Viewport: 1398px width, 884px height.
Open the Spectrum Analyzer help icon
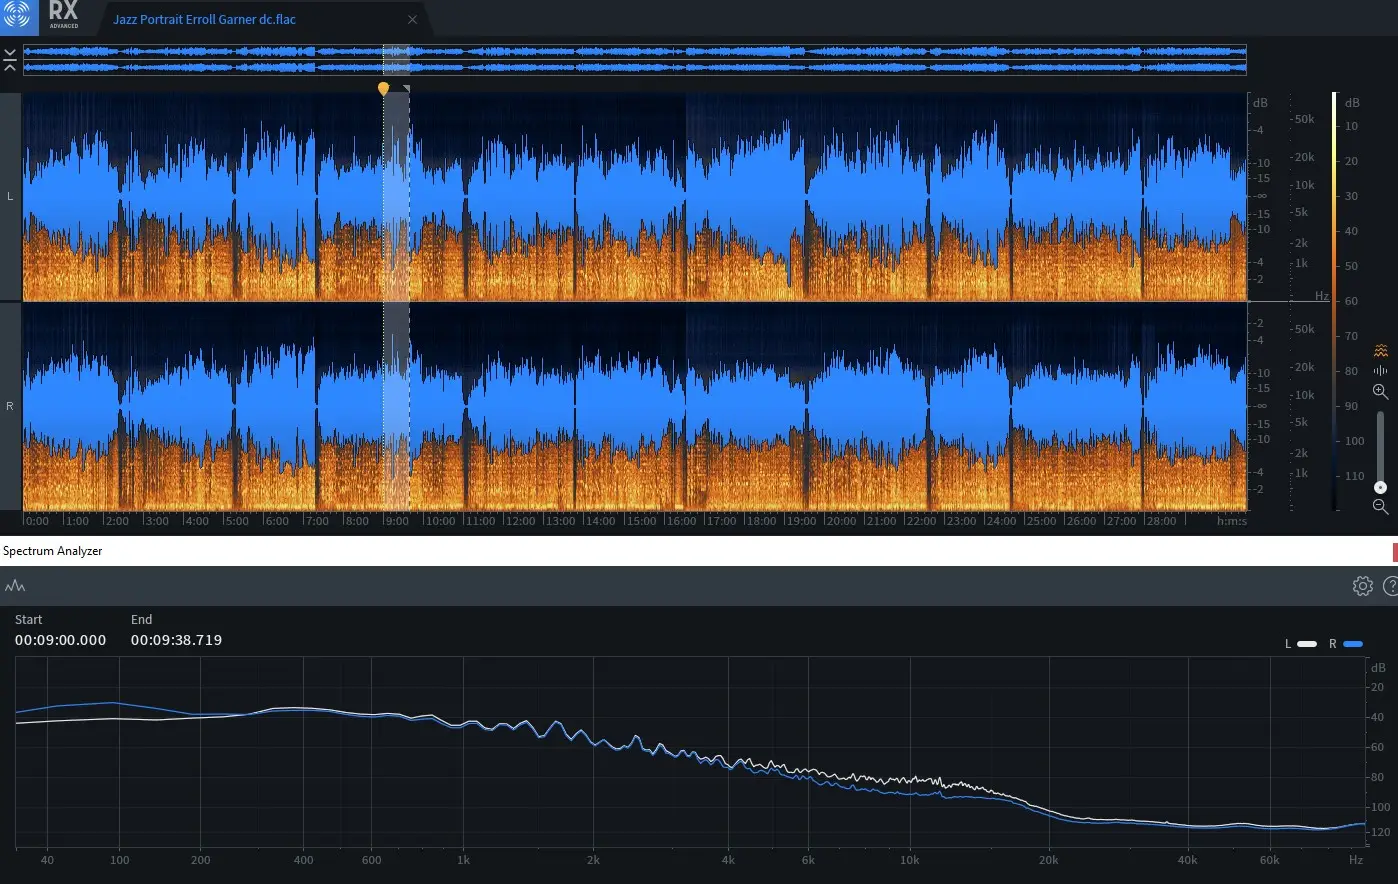click(x=1390, y=586)
